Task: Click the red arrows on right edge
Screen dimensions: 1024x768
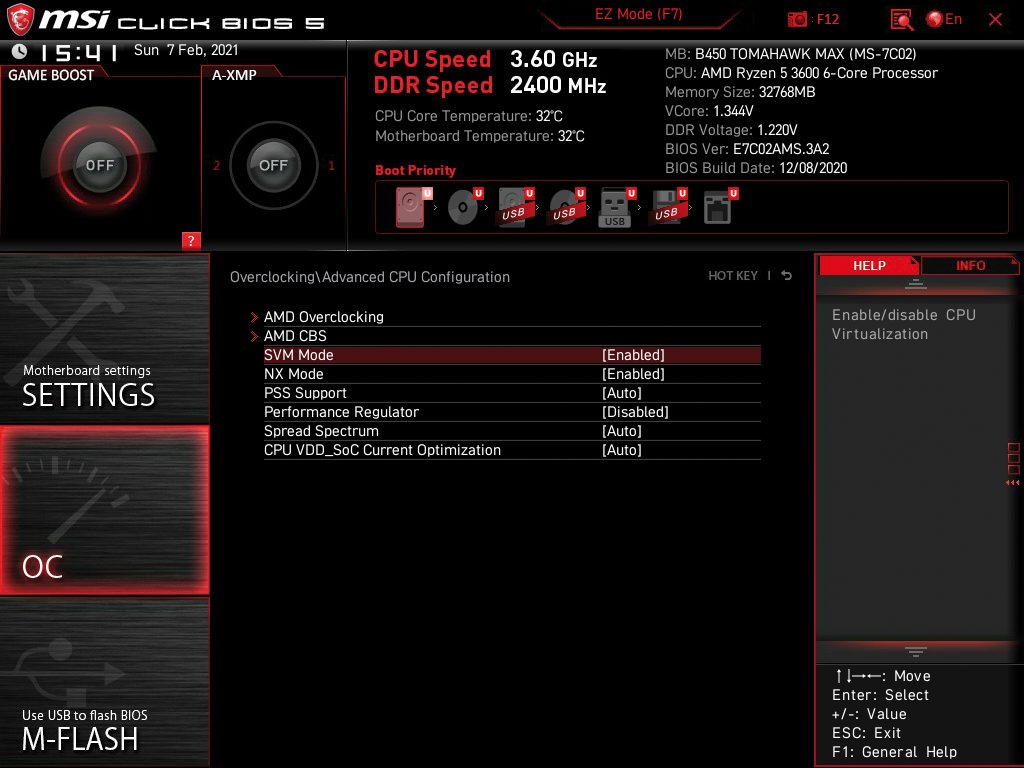Action: [1012, 483]
